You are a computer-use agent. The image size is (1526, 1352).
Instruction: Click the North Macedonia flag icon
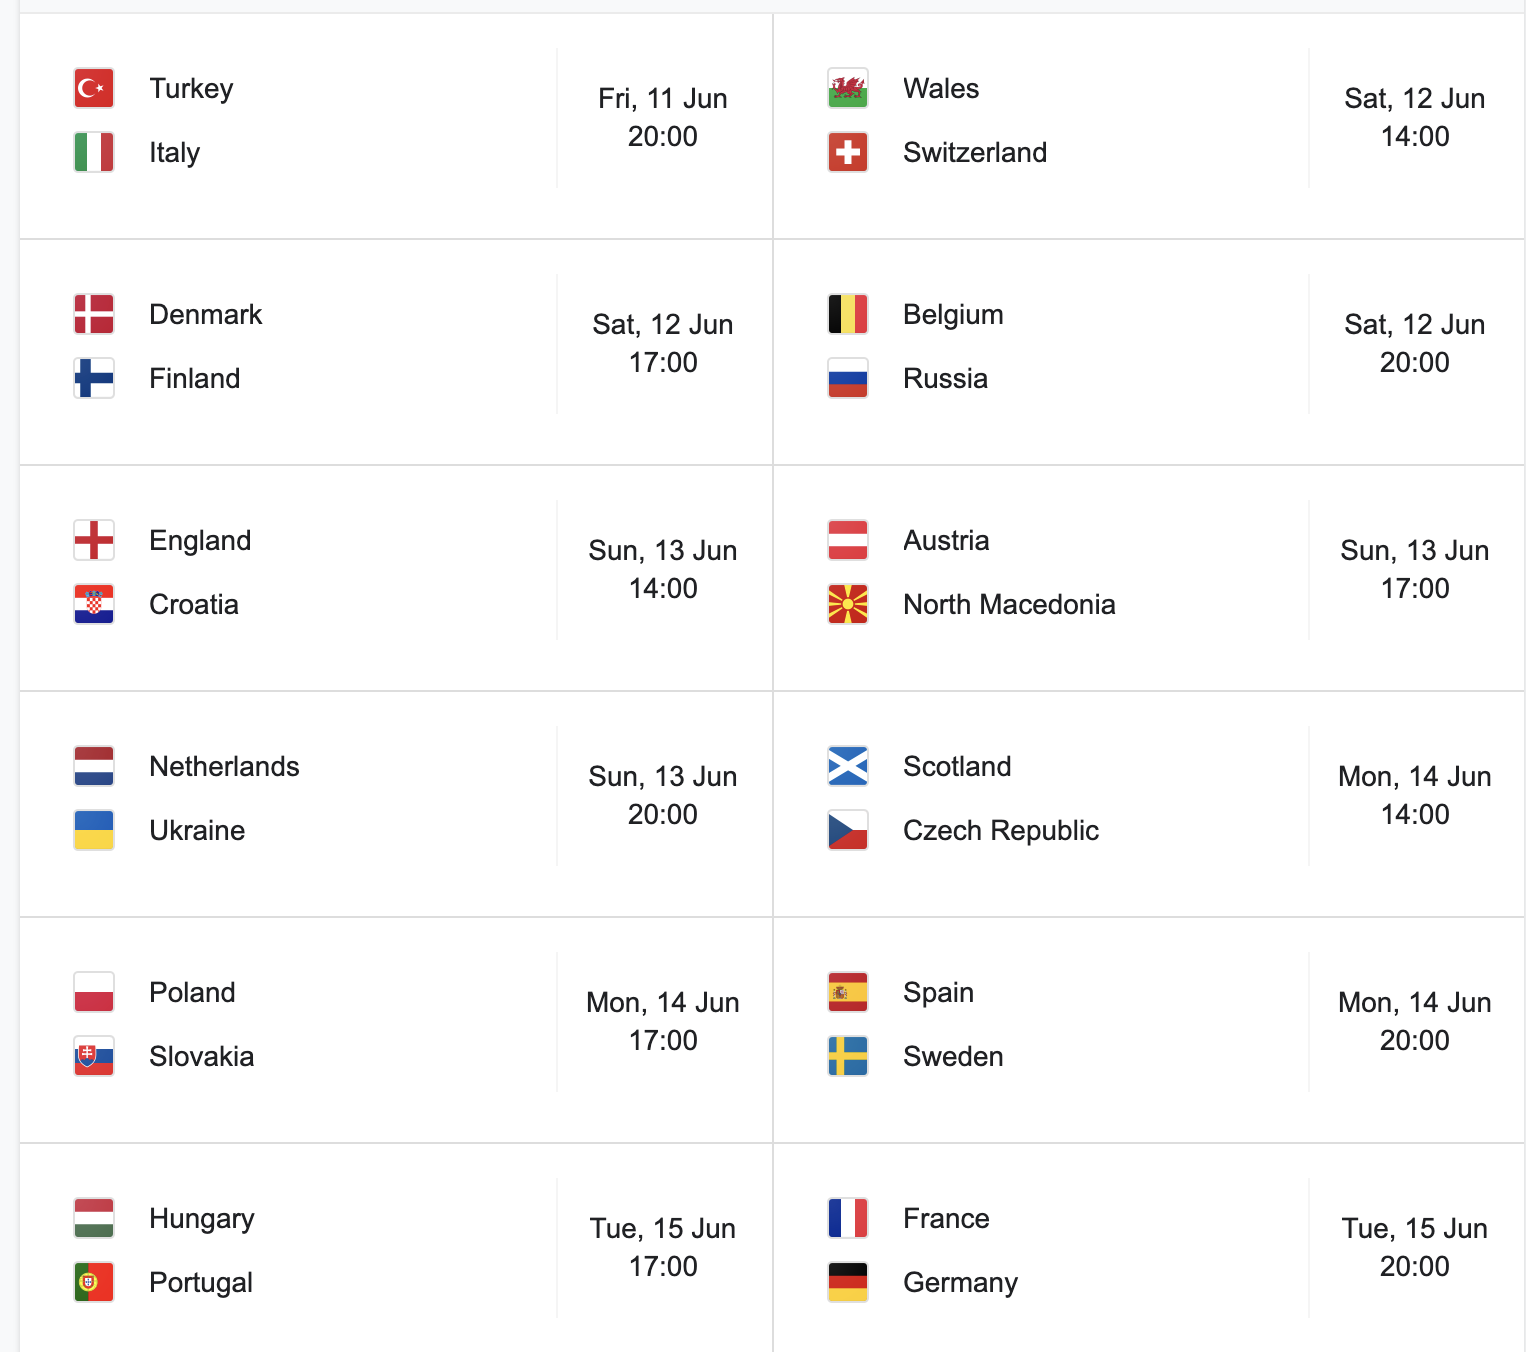coord(848,604)
